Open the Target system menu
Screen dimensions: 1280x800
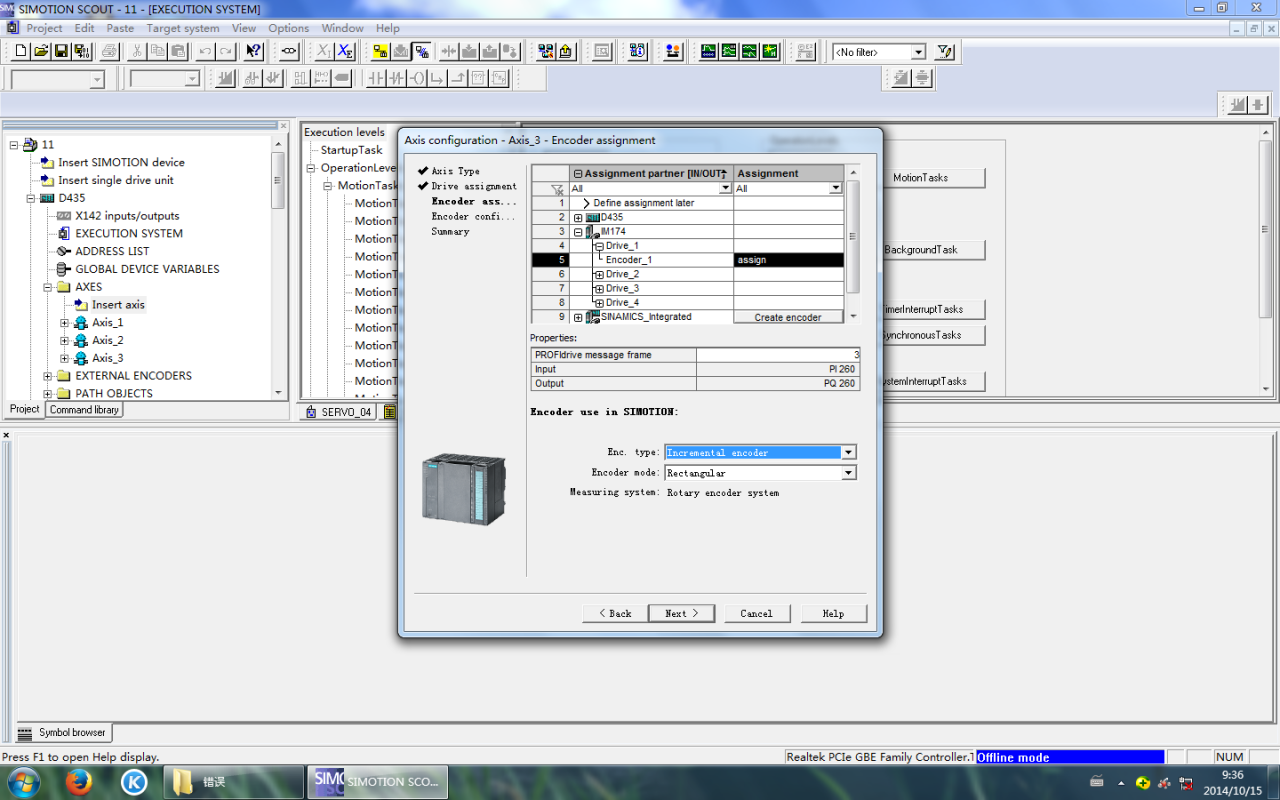point(182,28)
